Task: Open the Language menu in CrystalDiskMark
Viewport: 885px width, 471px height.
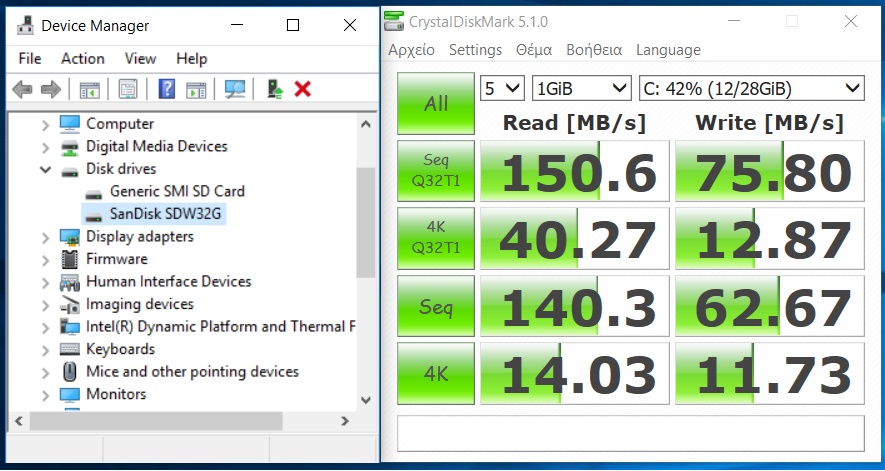Action: pyautogui.click(x=668, y=50)
